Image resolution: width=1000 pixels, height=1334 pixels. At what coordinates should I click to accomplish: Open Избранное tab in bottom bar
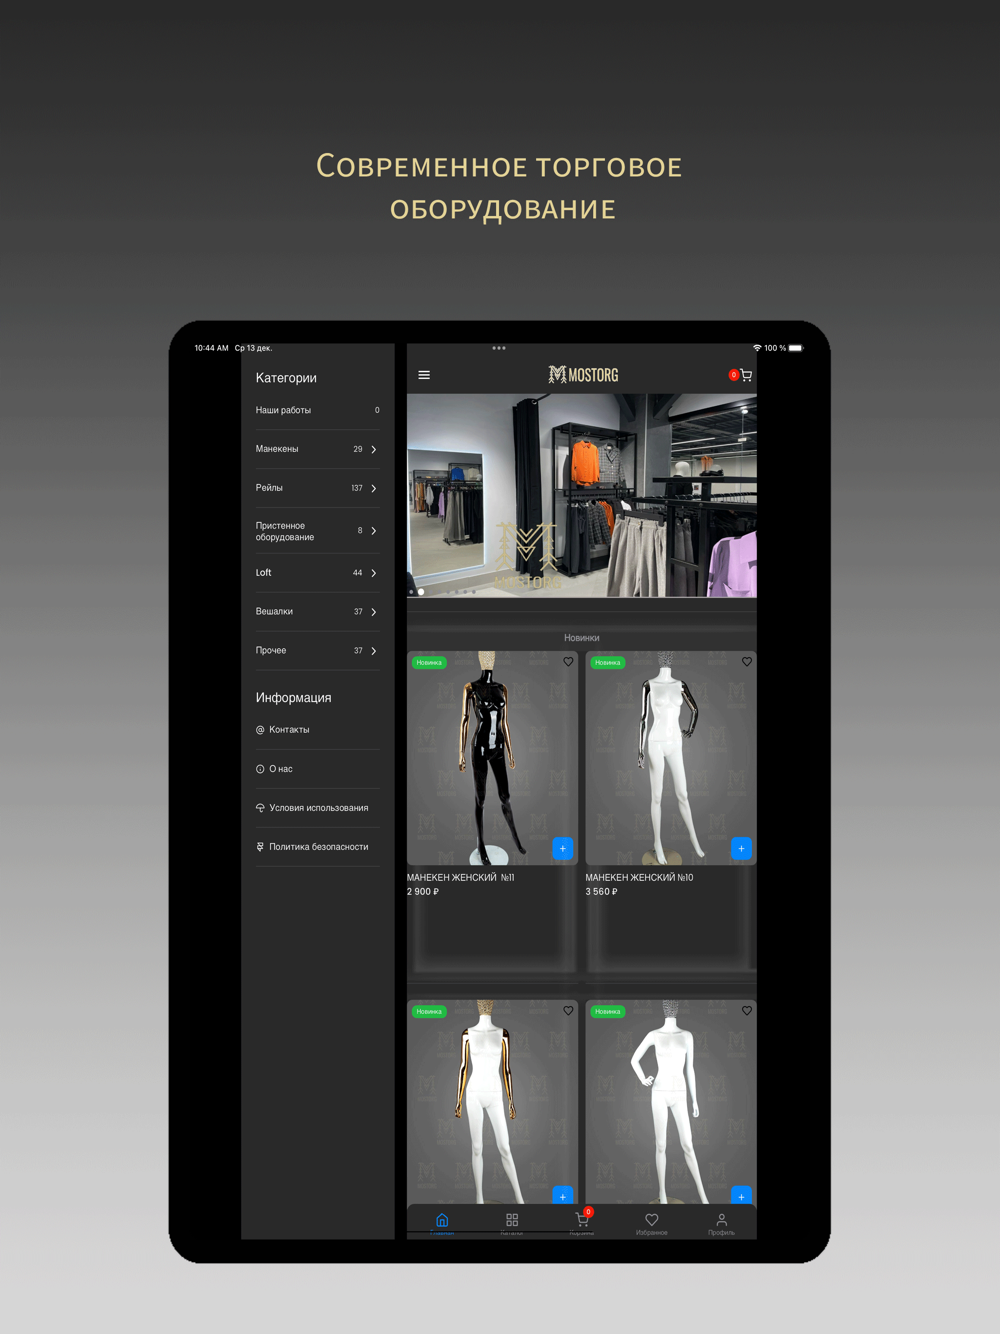click(652, 1223)
